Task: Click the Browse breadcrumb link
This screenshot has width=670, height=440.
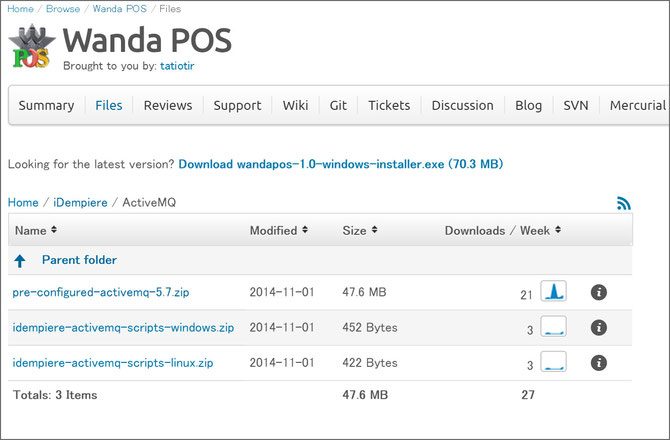Action: tap(63, 9)
